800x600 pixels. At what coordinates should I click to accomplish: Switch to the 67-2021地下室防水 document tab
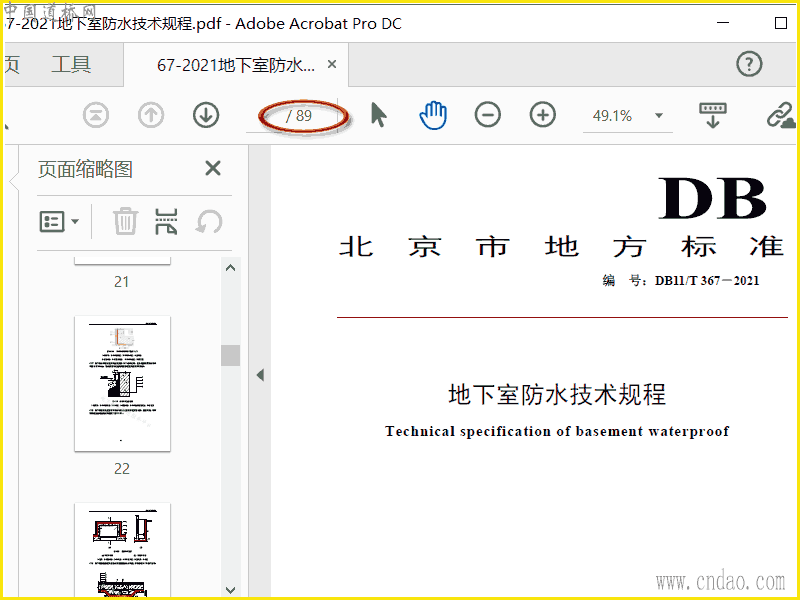[x=236, y=65]
